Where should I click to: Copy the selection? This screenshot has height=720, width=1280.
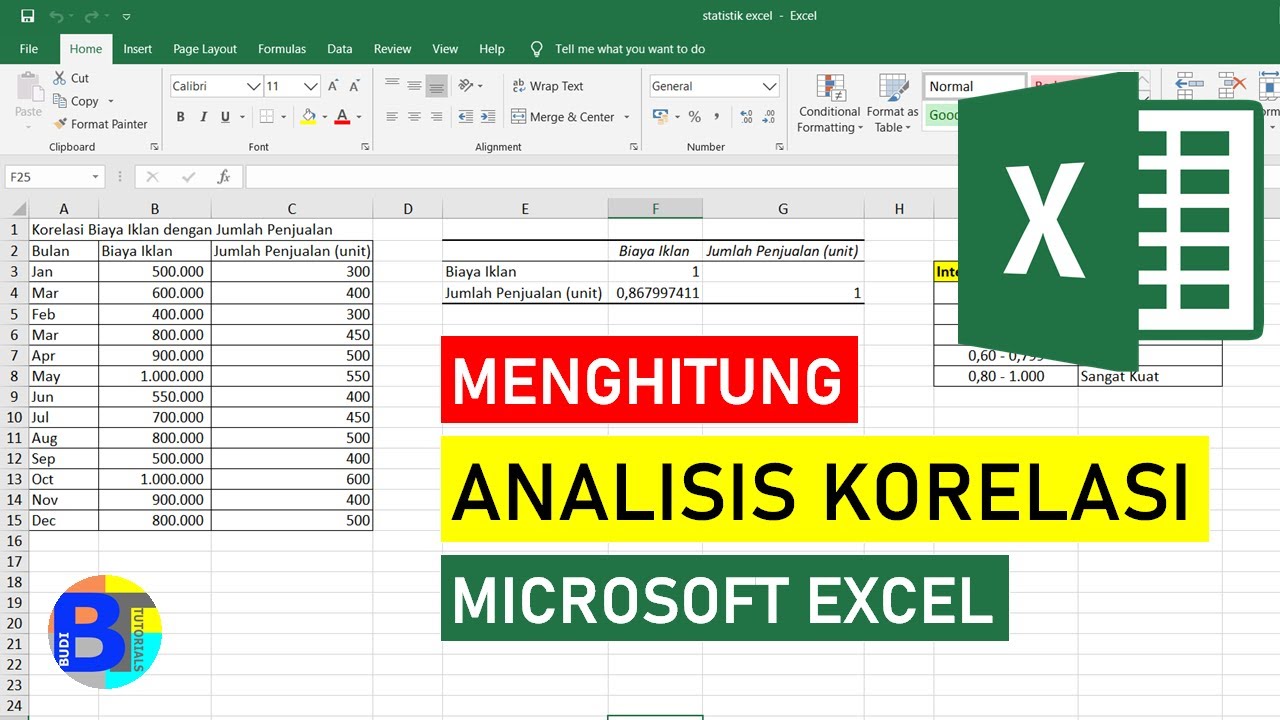[x=76, y=101]
